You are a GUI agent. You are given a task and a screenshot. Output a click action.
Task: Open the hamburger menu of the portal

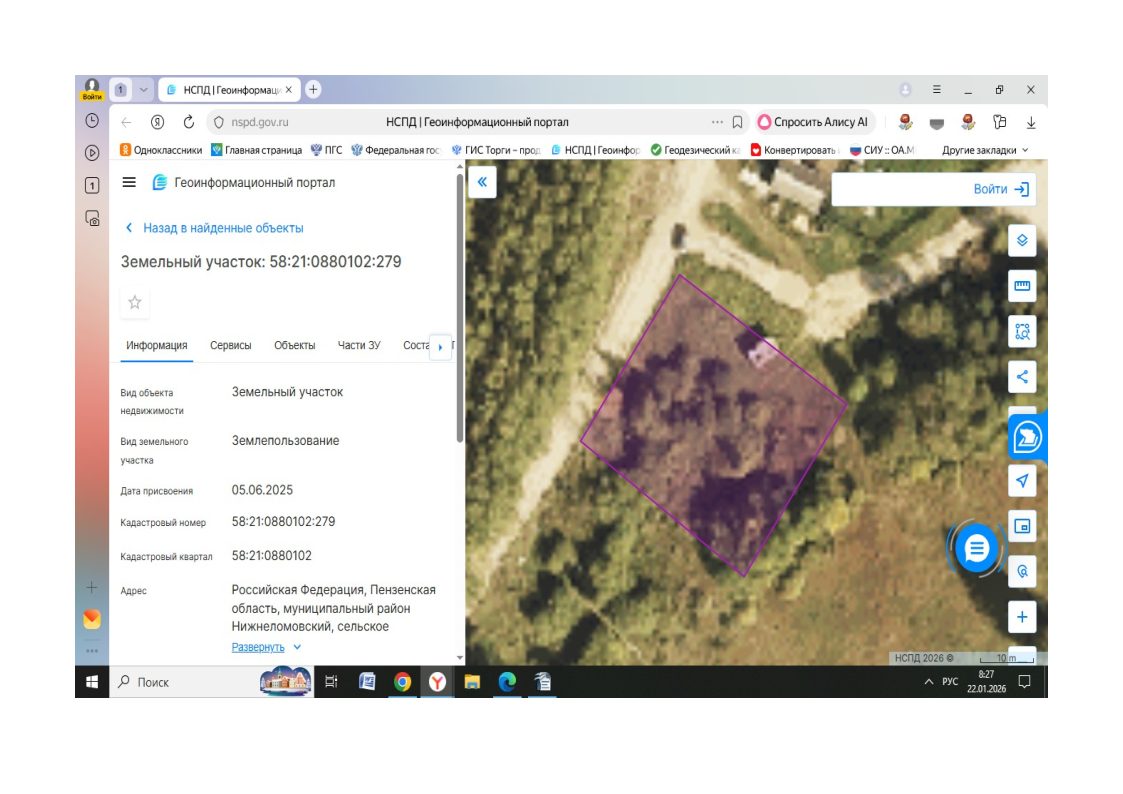(x=129, y=182)
